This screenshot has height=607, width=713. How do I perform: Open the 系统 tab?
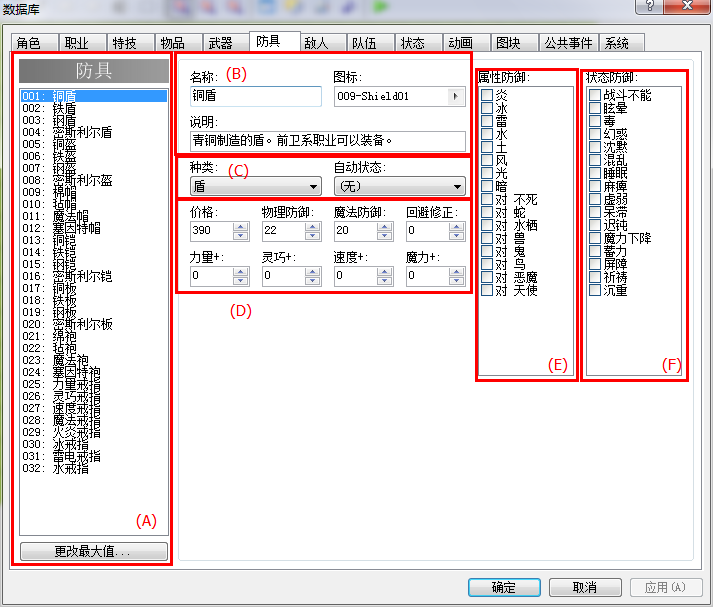coord(622,43)
